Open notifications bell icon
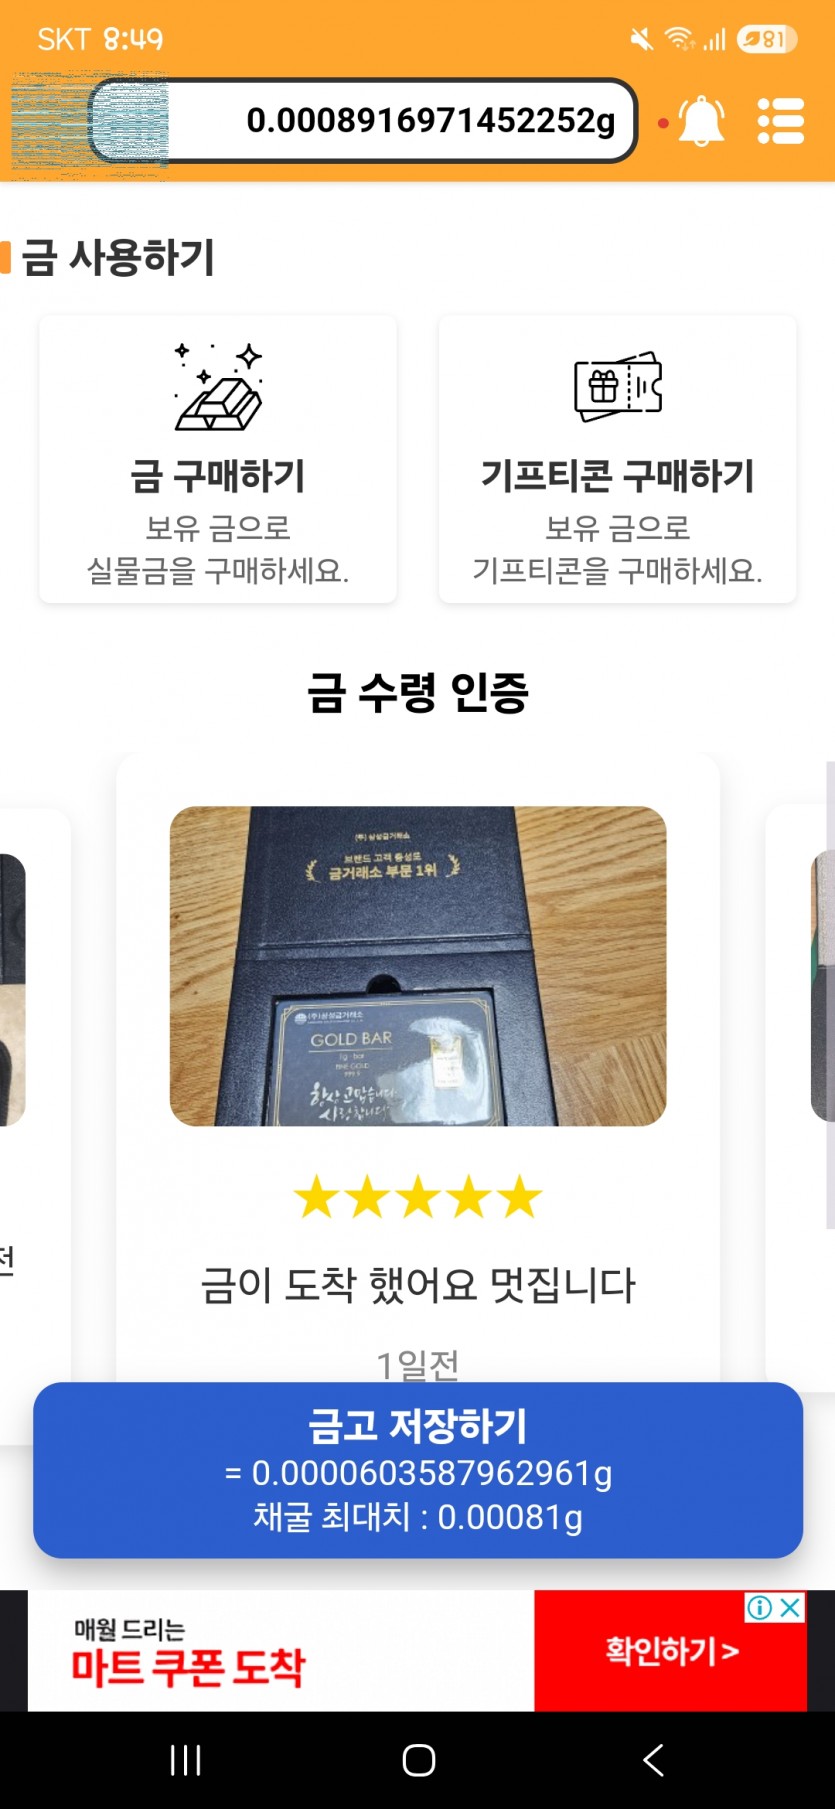 coord(701,121)
